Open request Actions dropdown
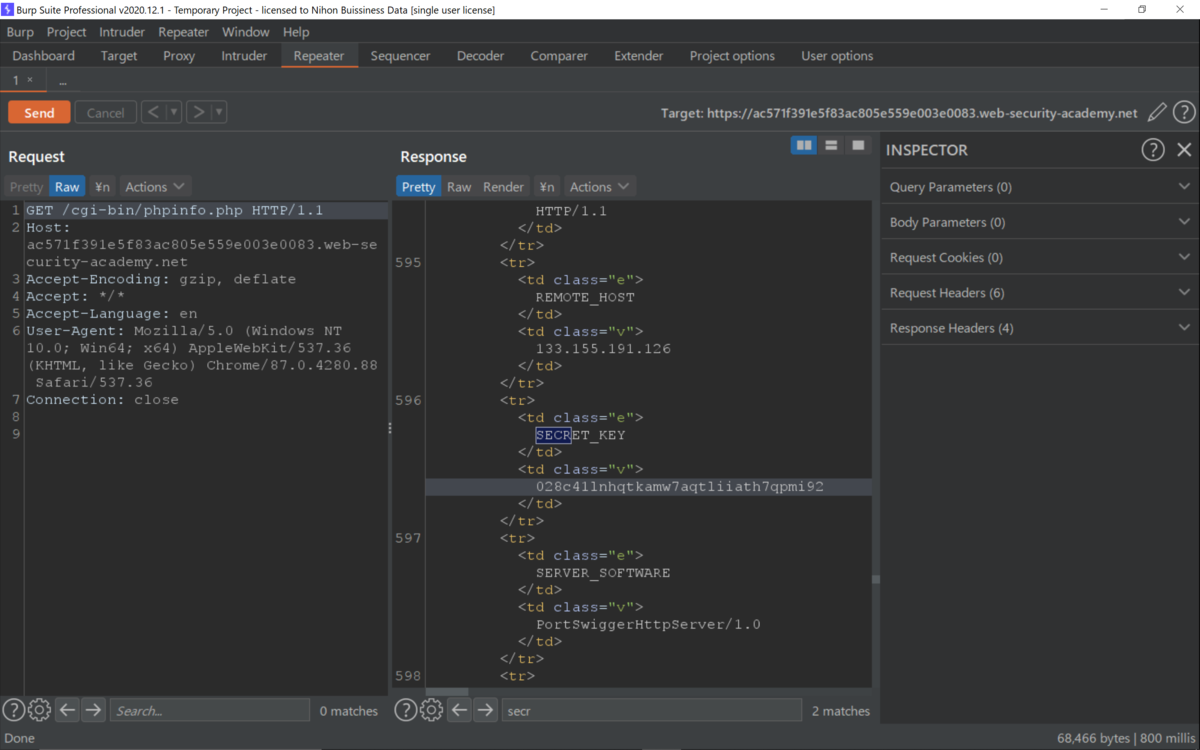 coord(155,187)
